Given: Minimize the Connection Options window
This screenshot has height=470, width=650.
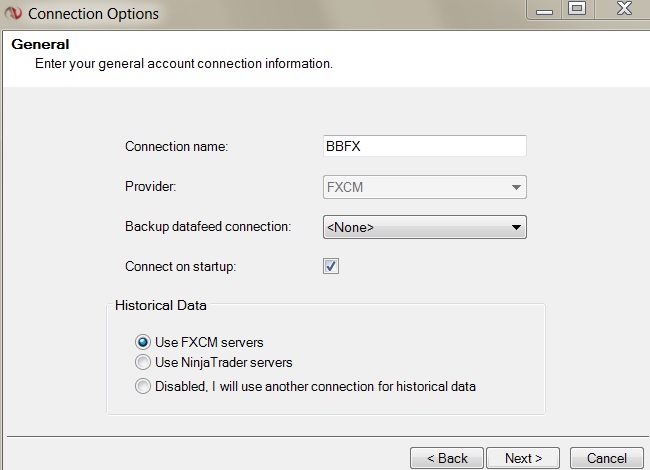Looking at the screenshot, I should point(545,11).
